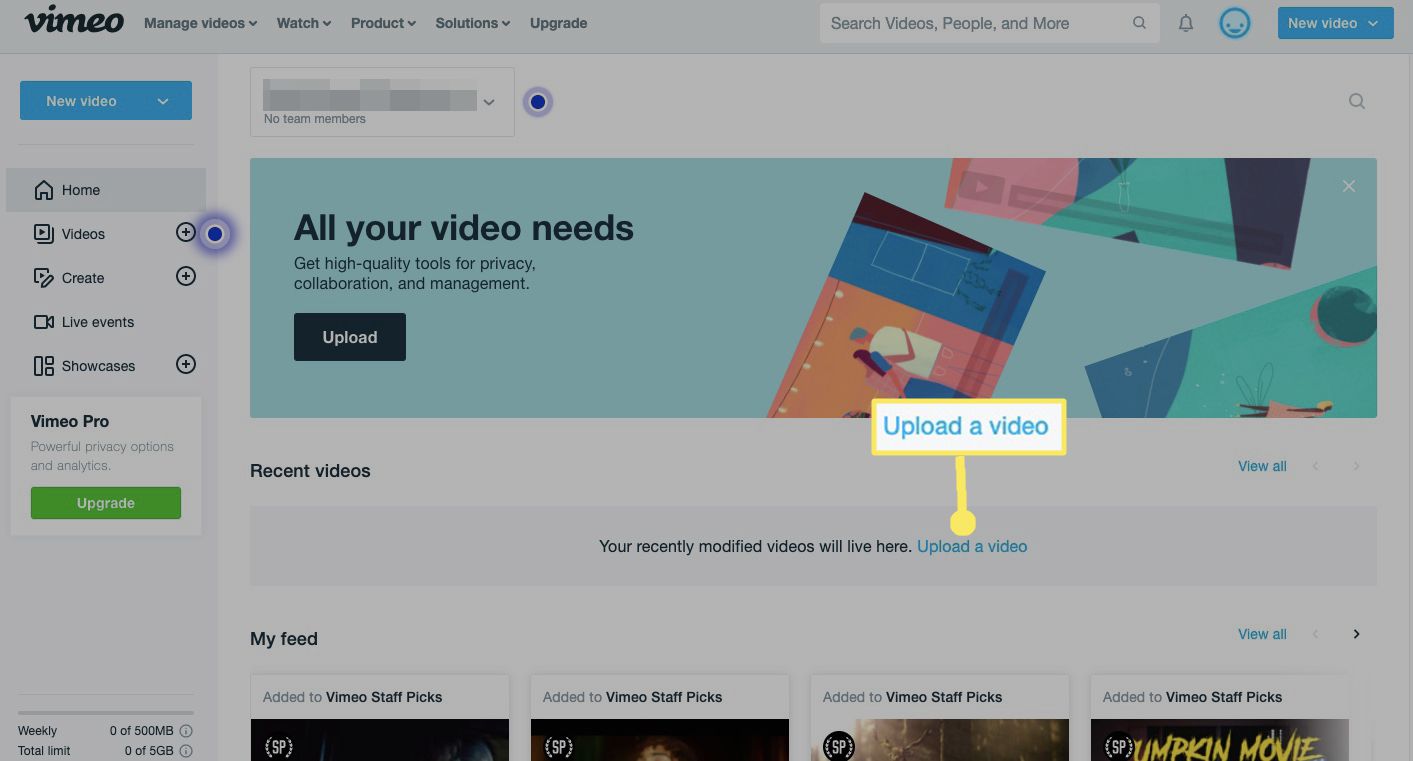This screenshot has width=1413, height=761.
Task: Click the weekly storage usage bar
Action: (106, 713)
